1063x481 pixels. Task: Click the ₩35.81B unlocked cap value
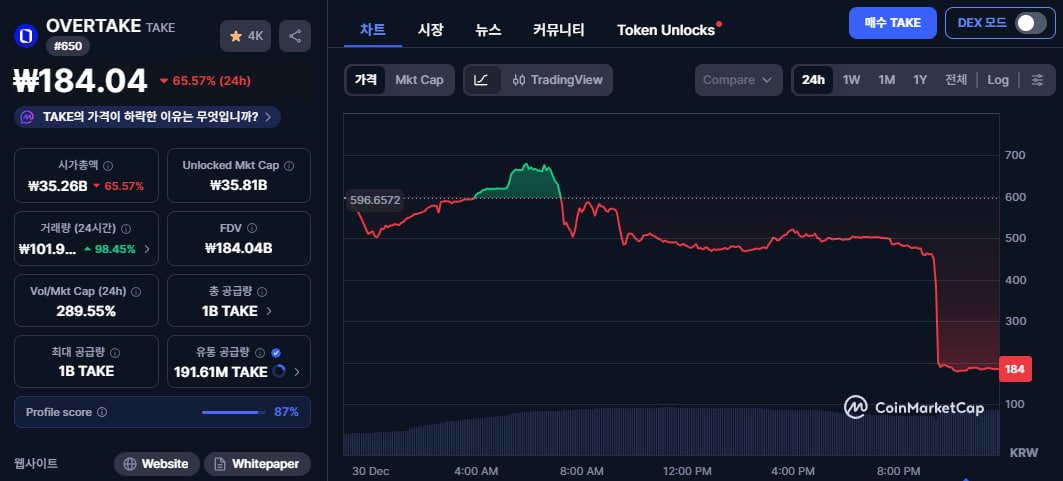click(x=239, y=185)
